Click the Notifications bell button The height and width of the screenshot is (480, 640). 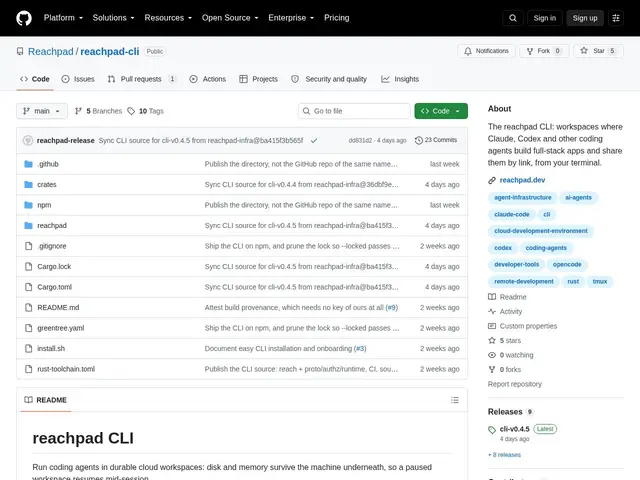(x=486, y=51)
